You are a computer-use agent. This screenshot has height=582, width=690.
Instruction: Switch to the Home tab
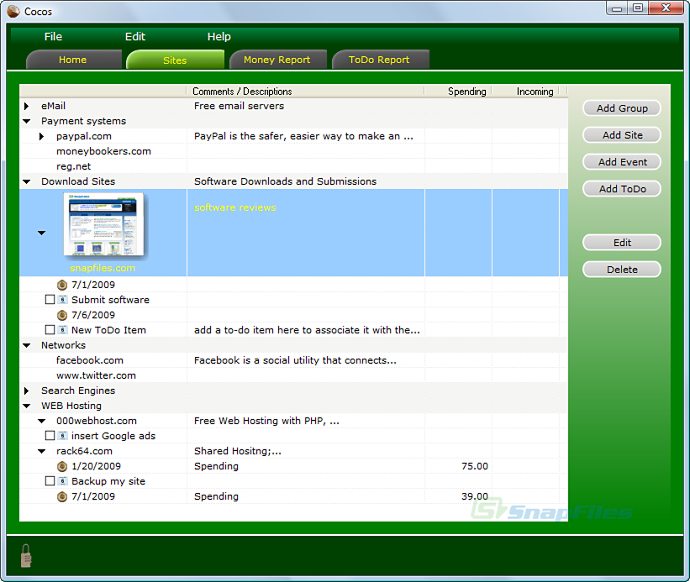coord(73,60)
